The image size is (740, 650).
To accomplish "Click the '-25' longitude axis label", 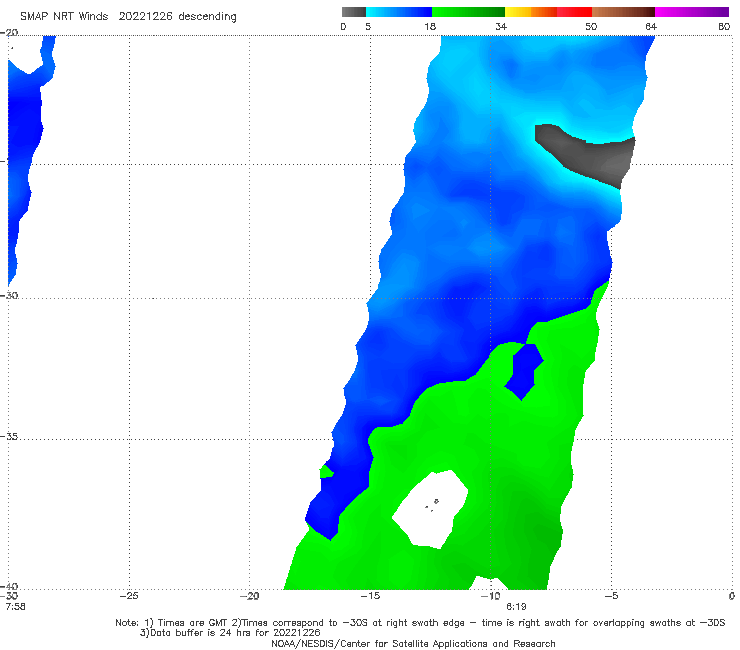I will click(x=129, y=596).
